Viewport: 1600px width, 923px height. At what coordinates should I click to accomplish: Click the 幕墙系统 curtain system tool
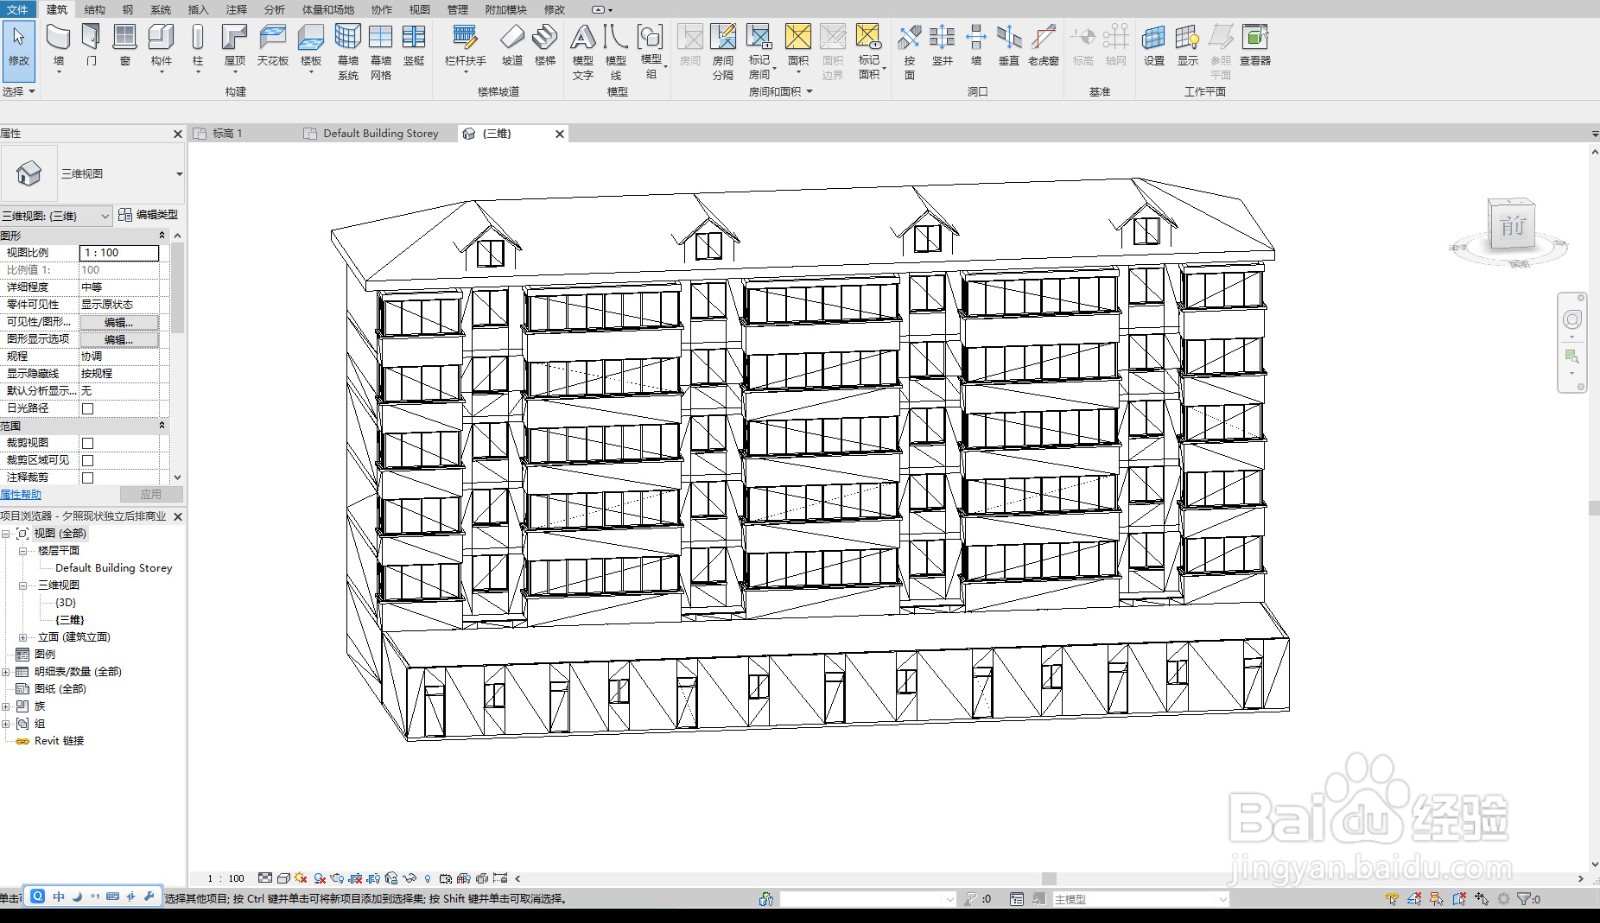click(347, 52)
